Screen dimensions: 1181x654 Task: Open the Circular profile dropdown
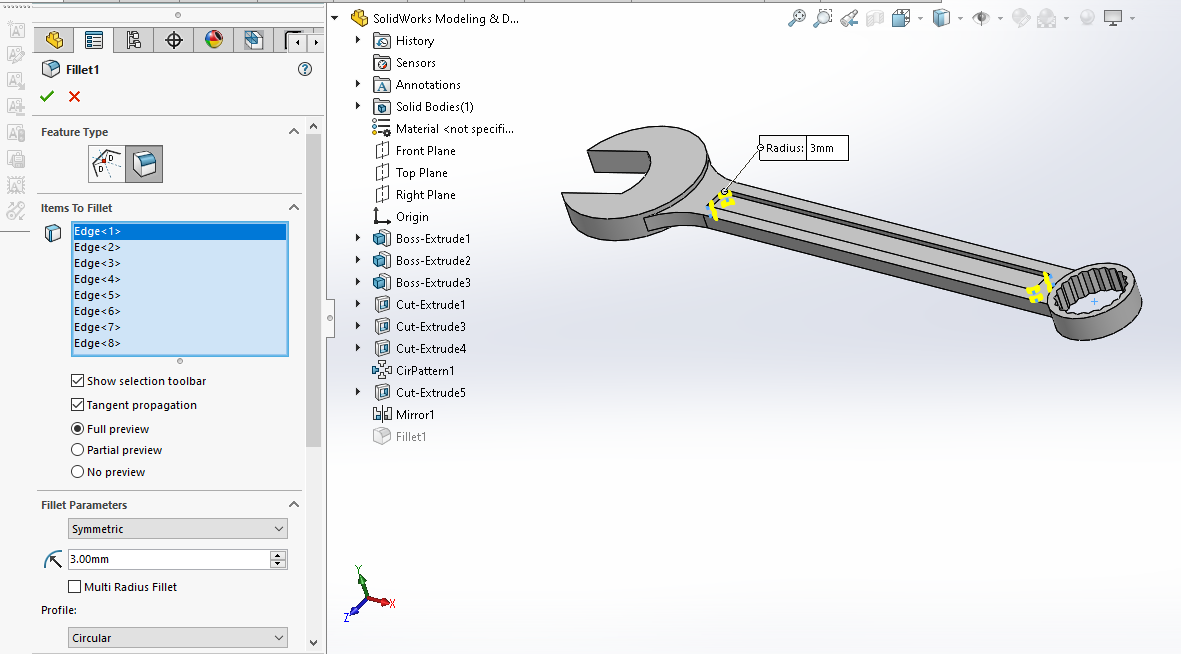[x=178, y=638]
